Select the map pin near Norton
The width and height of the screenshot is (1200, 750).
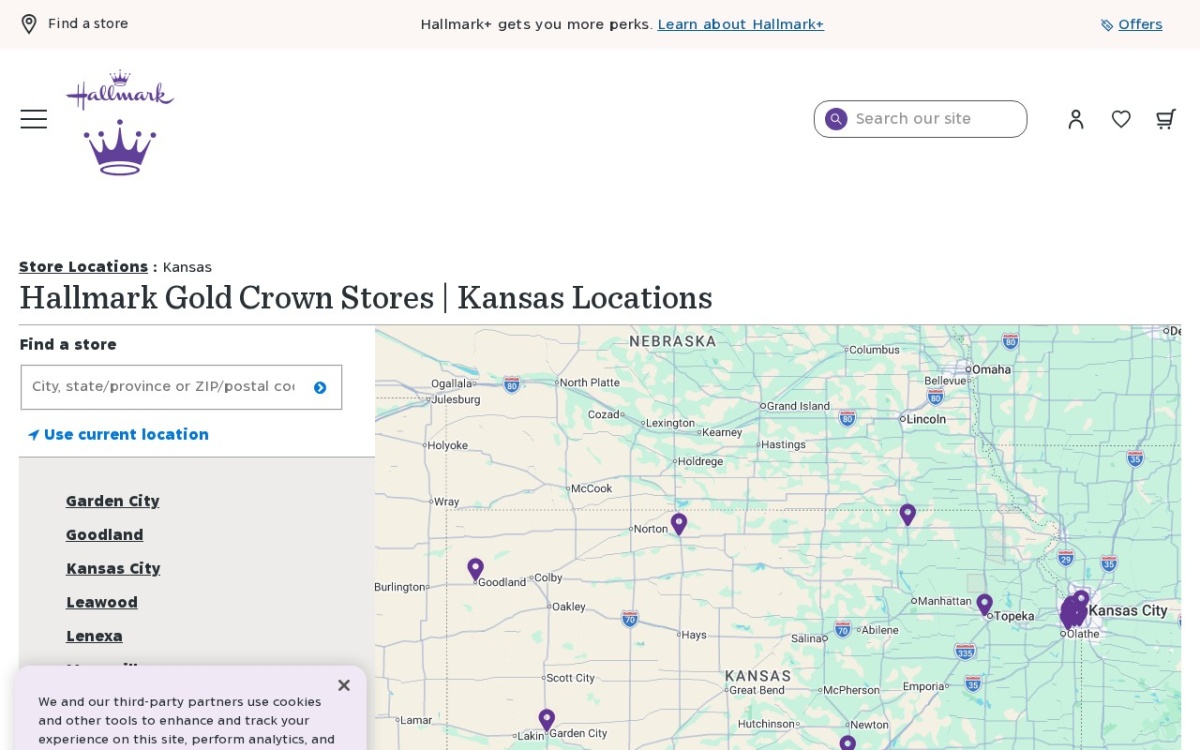coord(679,523)
